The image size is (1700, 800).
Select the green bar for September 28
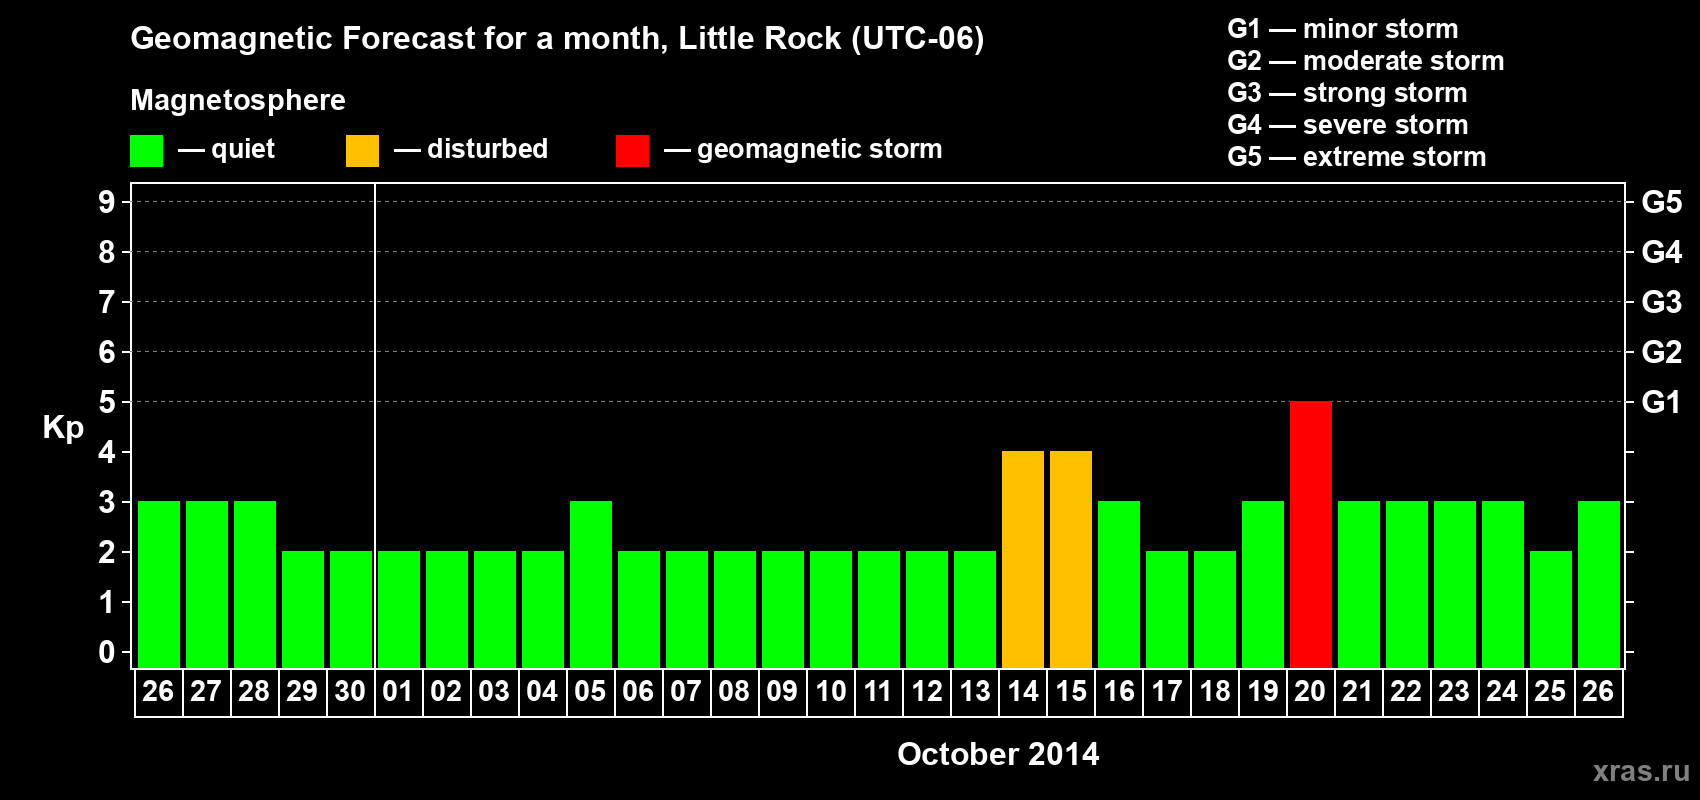click(x=255, y=584)
